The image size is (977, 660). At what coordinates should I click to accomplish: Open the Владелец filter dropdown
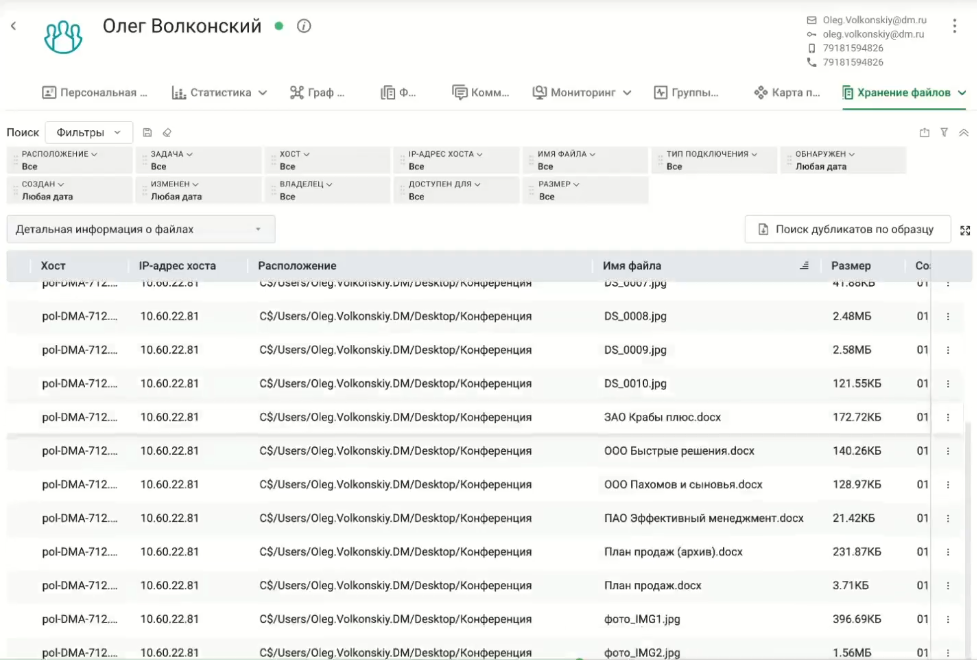coord(328,190)
